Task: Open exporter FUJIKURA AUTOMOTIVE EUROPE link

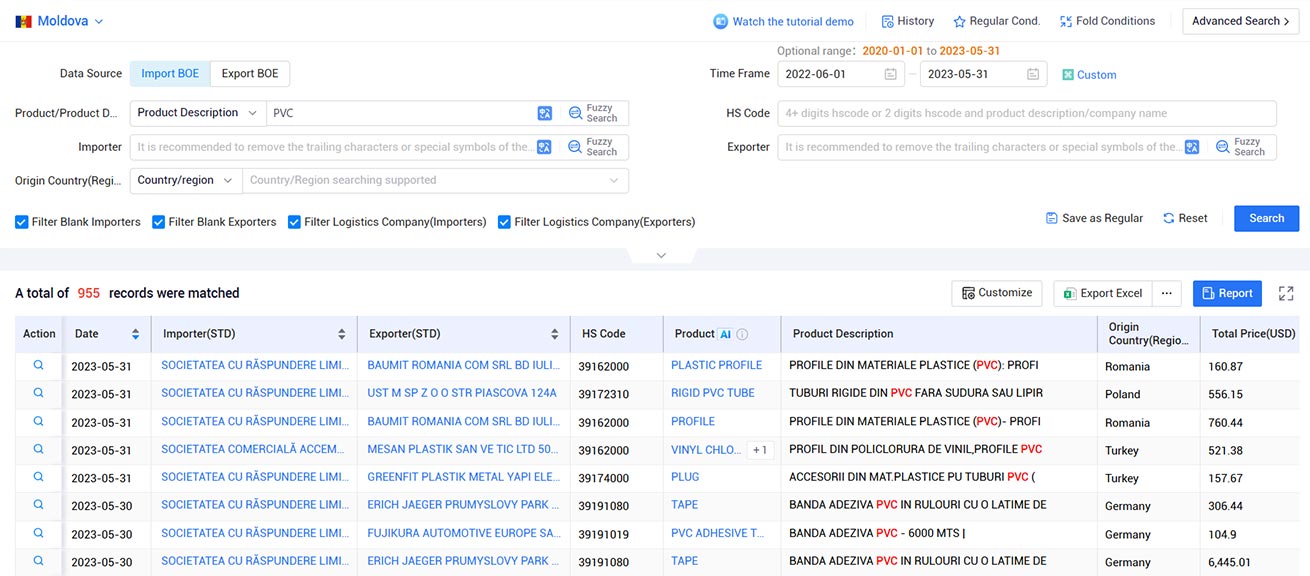Action: coord(464,534)
